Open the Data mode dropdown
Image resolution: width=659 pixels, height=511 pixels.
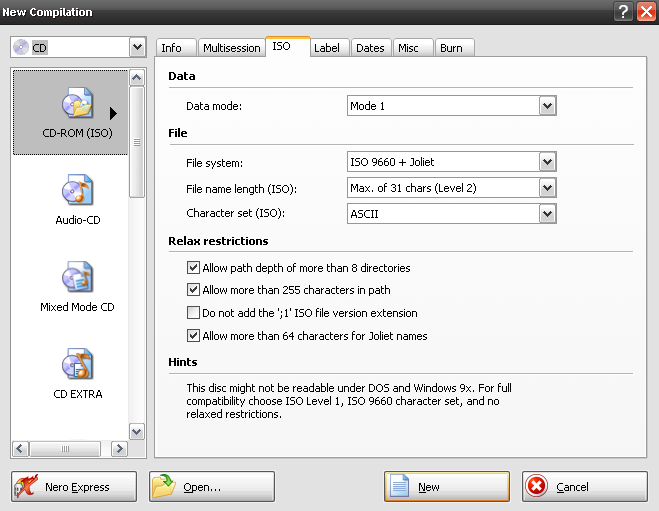tap(547, 106)
